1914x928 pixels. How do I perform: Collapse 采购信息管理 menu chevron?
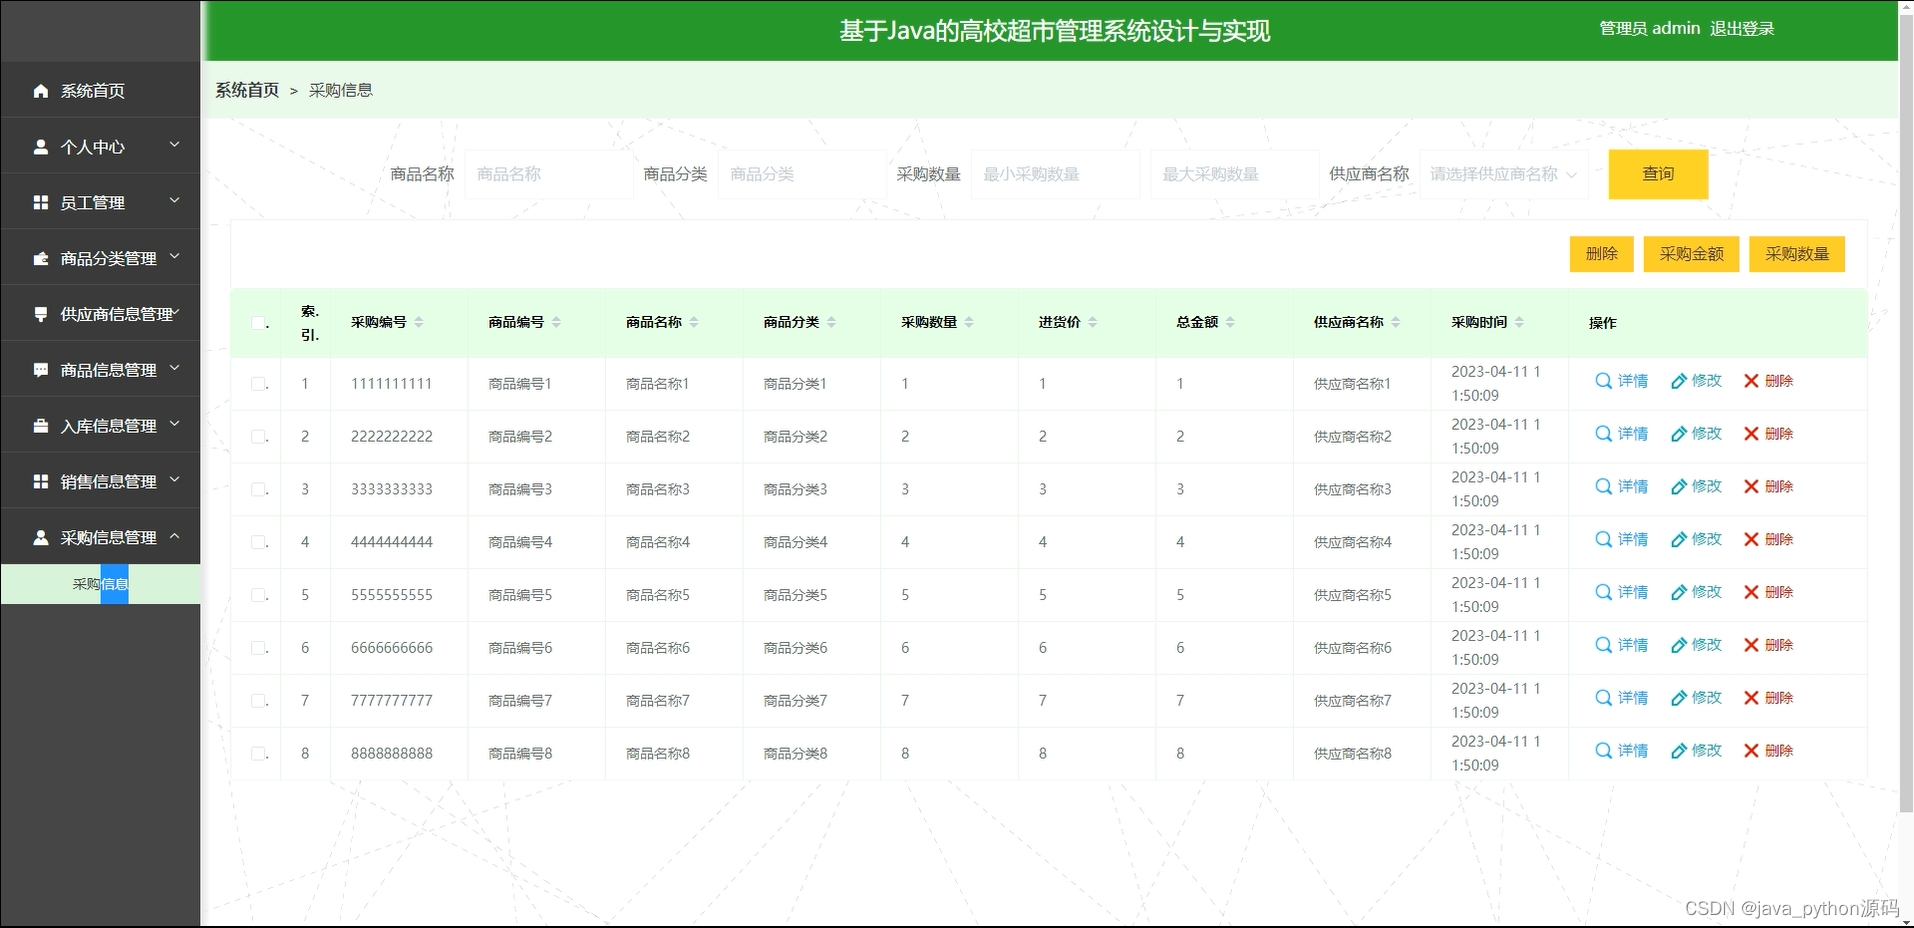175,536
